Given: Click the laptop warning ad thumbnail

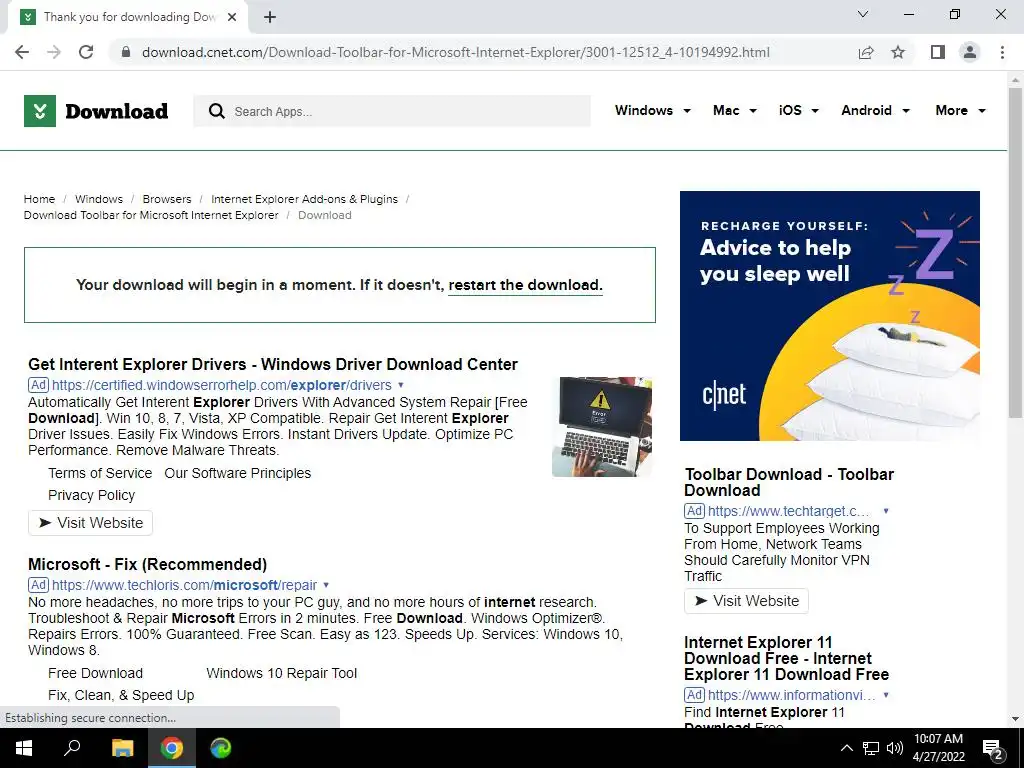Looking at the screenshot, I should [x=601, y=426].
